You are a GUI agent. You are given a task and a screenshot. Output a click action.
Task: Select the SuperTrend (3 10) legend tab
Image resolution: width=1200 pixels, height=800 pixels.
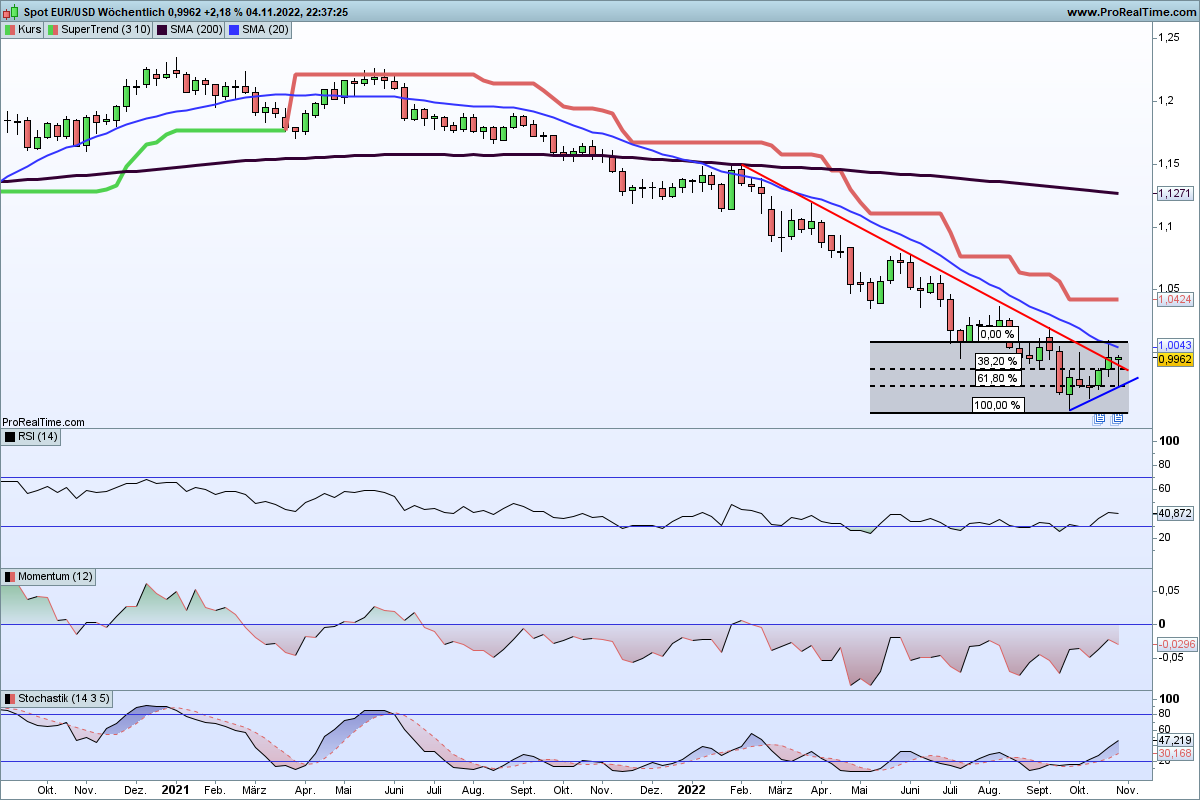click(x=100, y=30)
